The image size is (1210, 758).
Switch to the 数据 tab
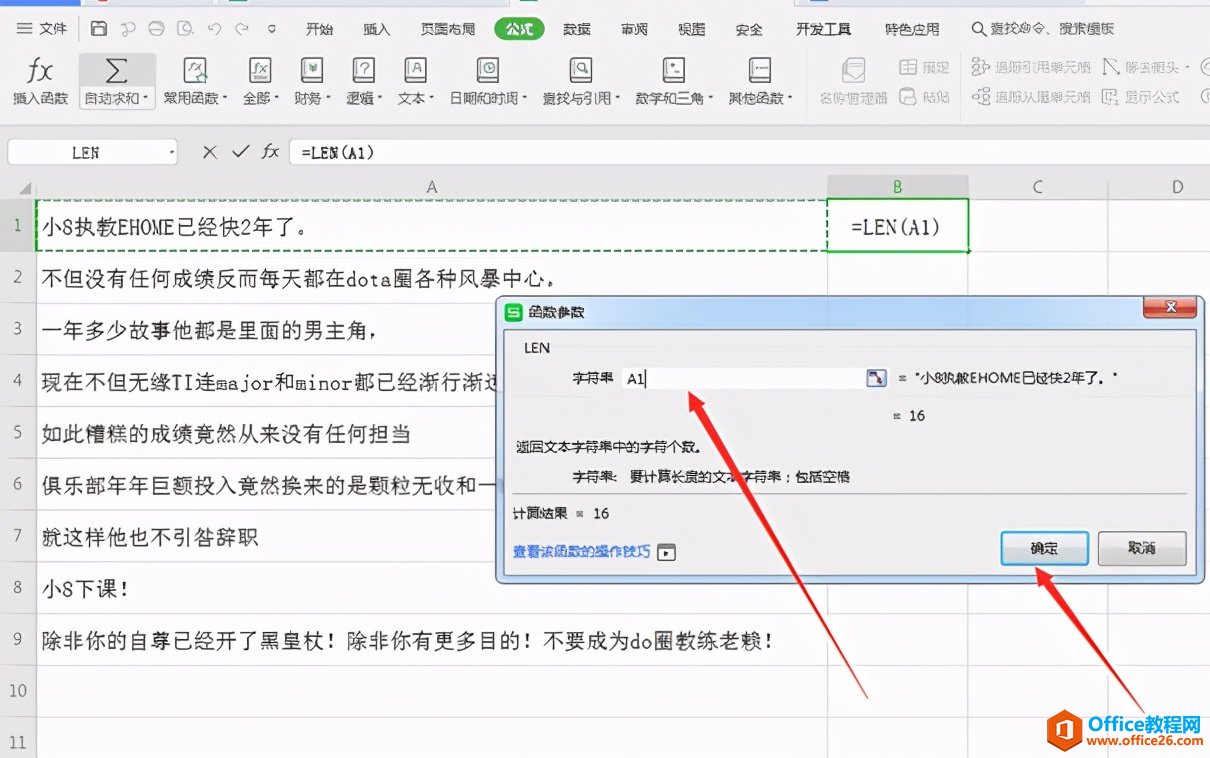[577, 29]
